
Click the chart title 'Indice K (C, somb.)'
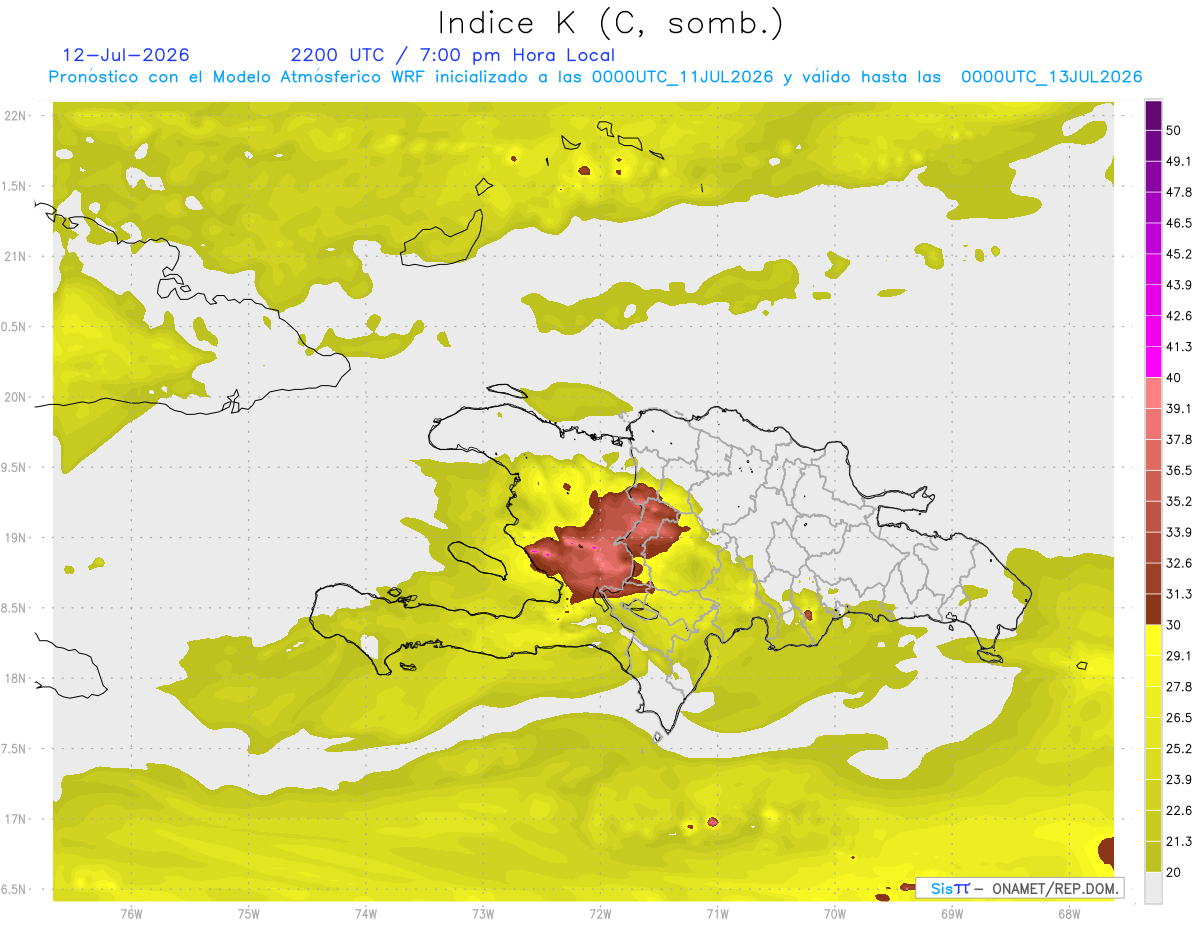point(611,23)
